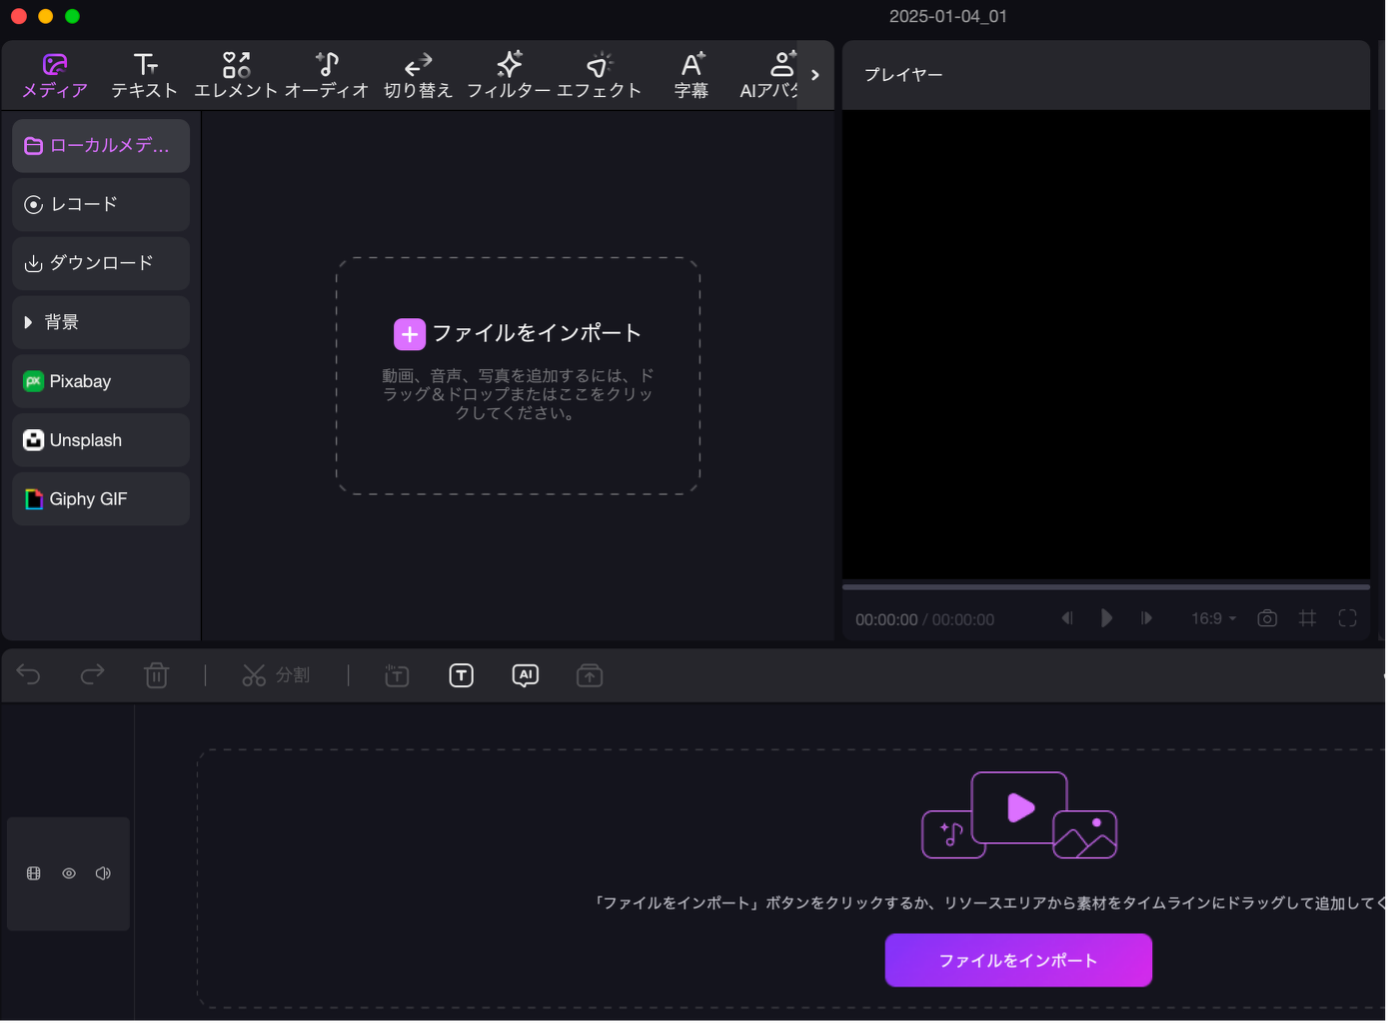Screen dimensions: 1390x1023
Task: Toggle the track film strip icon
Action: pos(34,874)
